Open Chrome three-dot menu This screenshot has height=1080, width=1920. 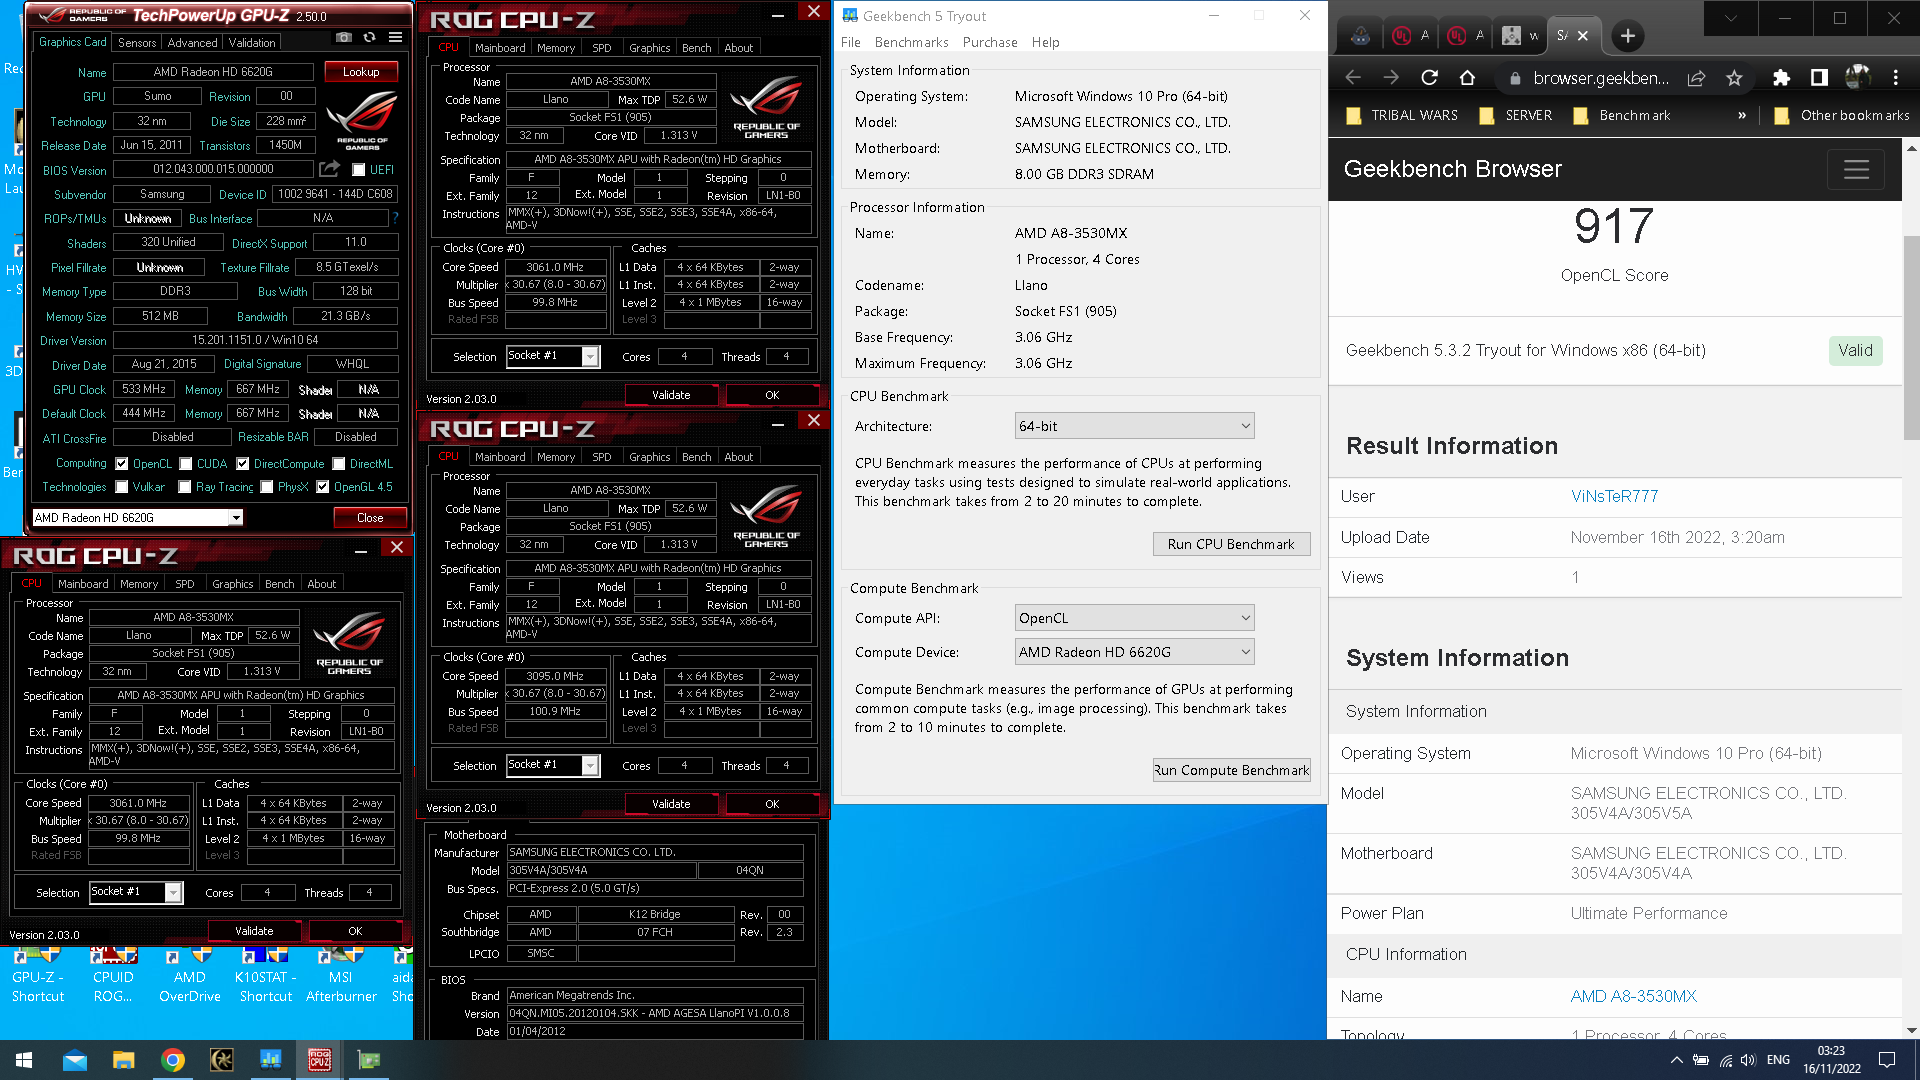click(1895, 78)
